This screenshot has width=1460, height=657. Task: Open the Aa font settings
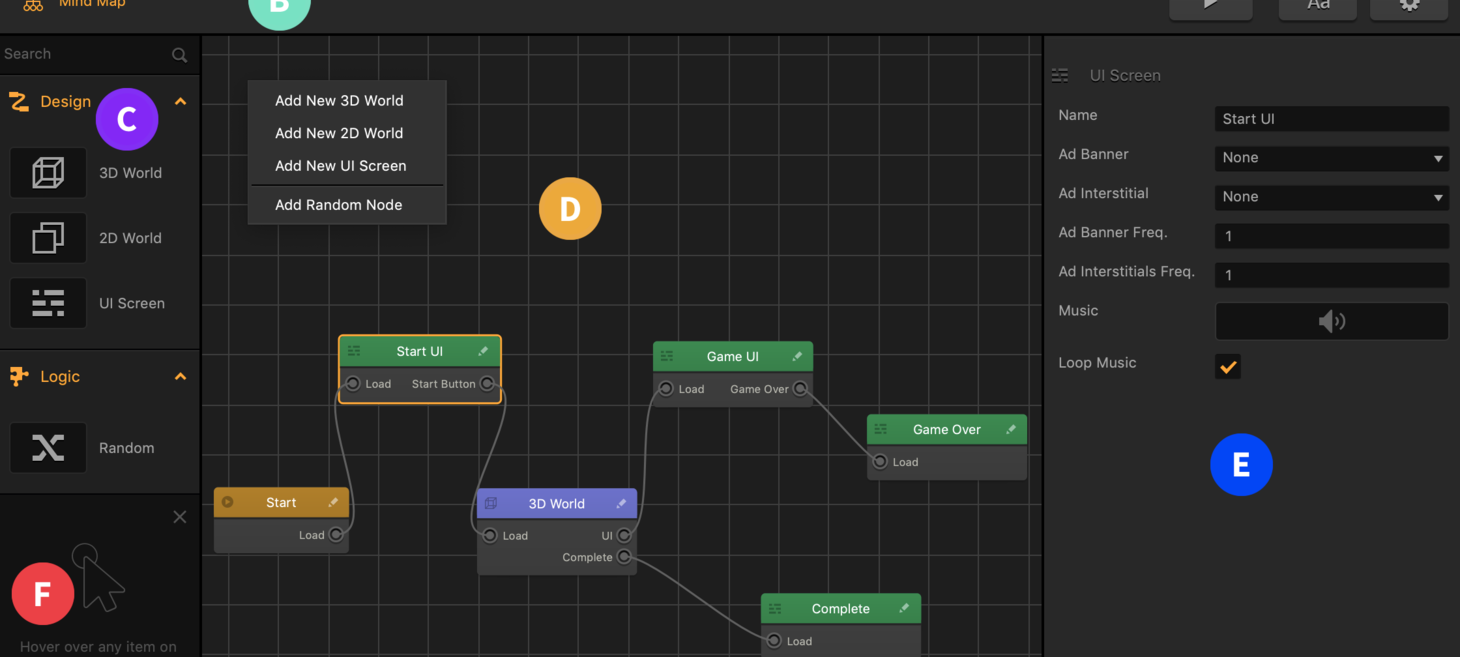(x=1318, y=6)
